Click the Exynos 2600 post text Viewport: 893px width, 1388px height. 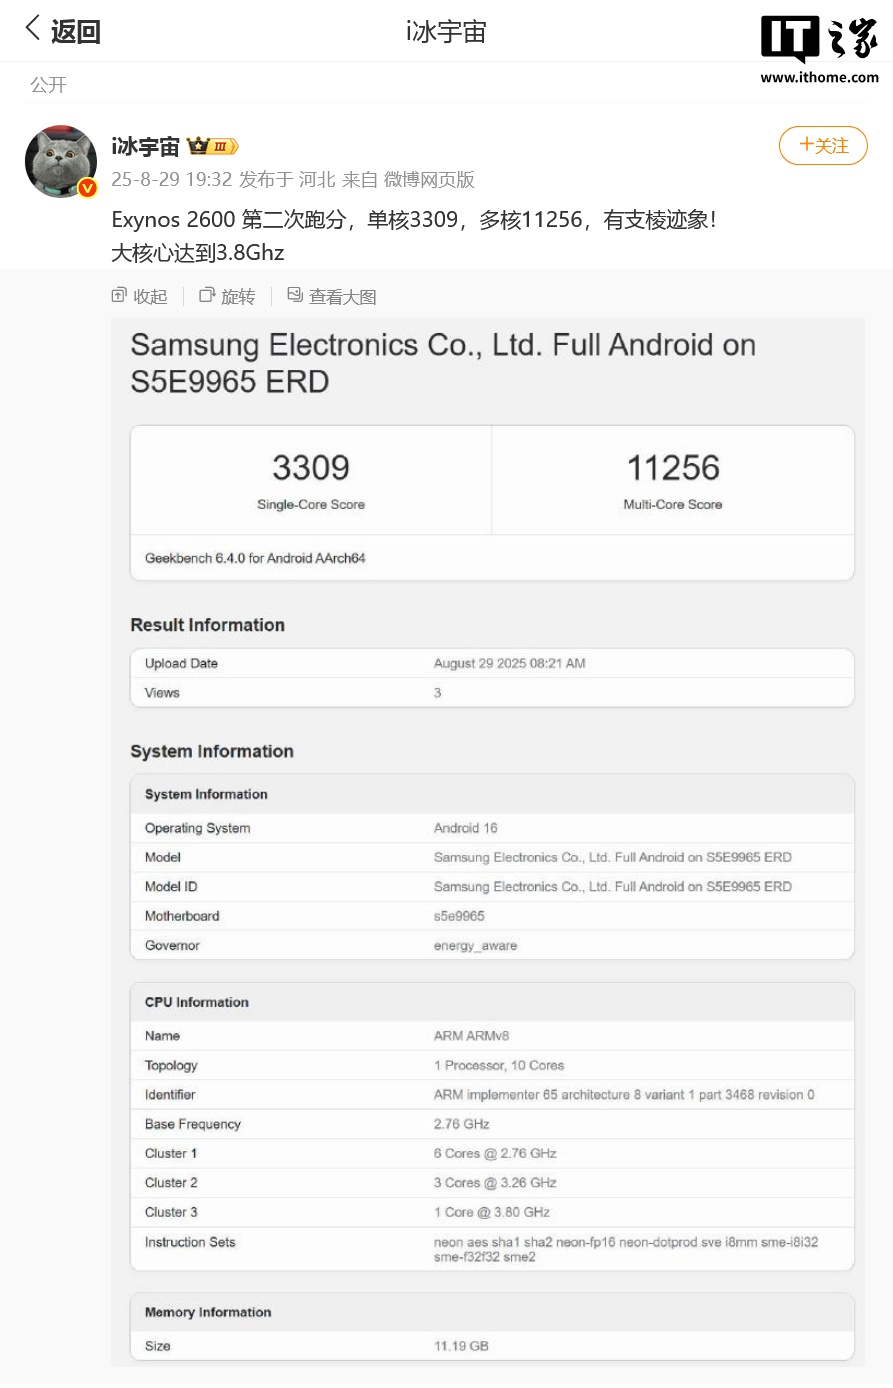point(413,220)
